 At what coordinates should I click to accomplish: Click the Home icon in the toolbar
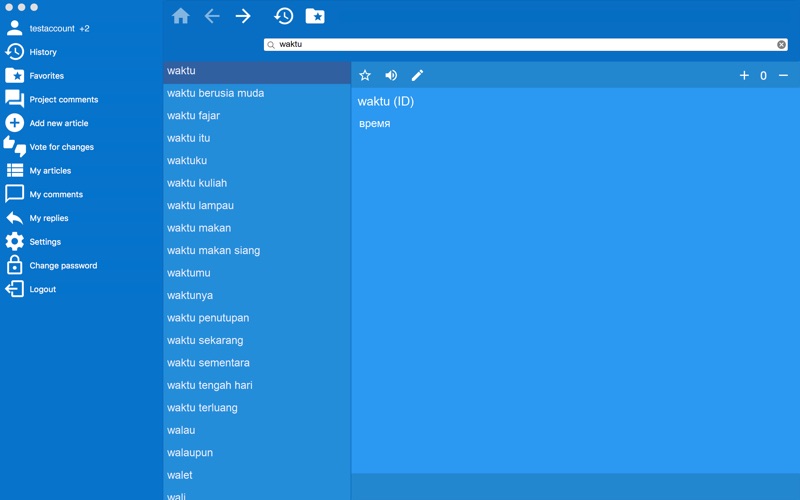[181, 16]
